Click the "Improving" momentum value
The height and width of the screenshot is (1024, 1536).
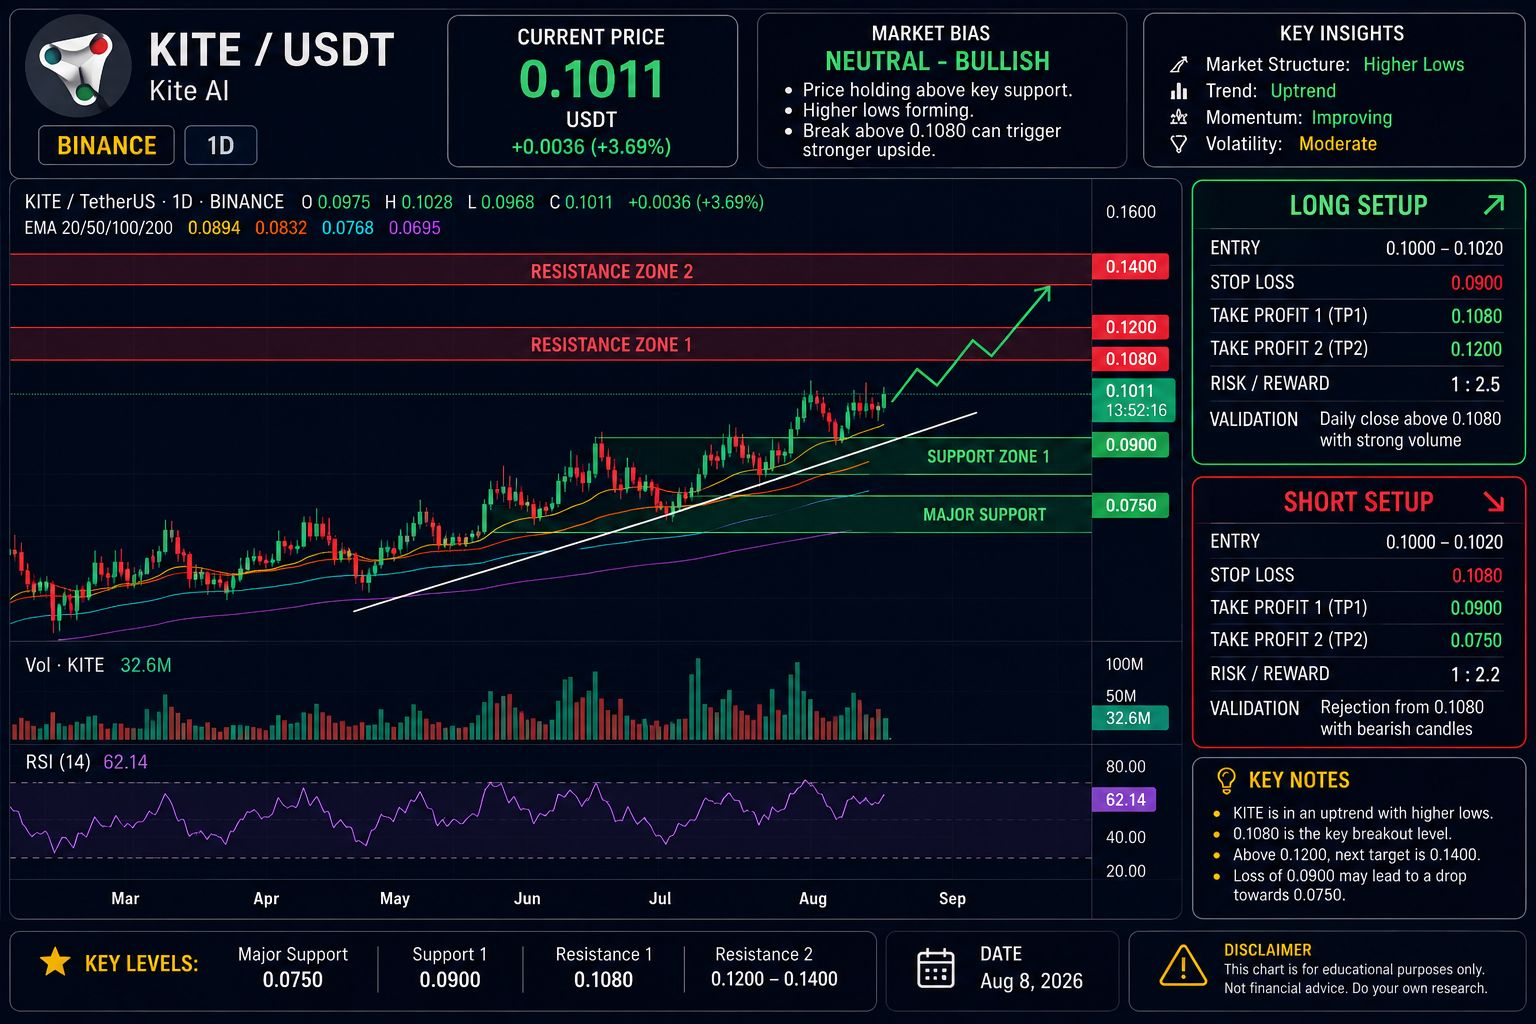pyautogui.click(x=1352, y=118)
